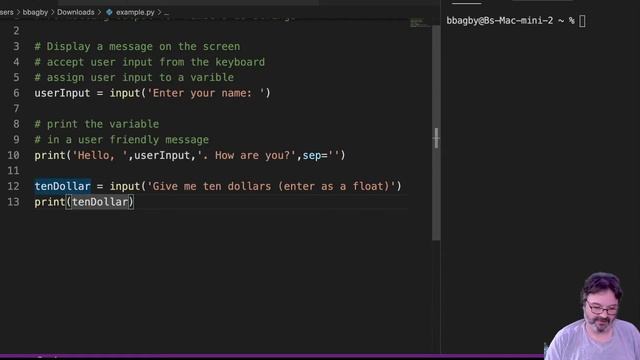Click the sep parameter on line 10

(x=311, y=155)
